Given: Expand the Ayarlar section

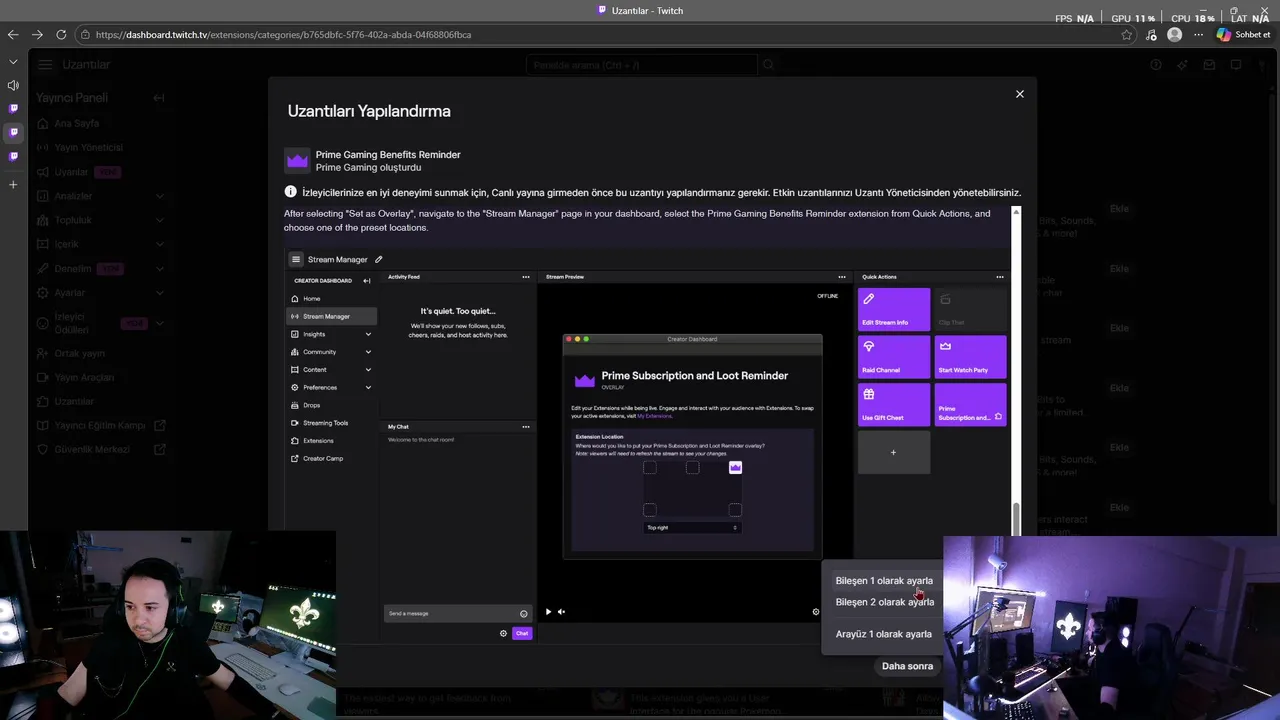Looking at the screenshot, I should pos(160,293).
